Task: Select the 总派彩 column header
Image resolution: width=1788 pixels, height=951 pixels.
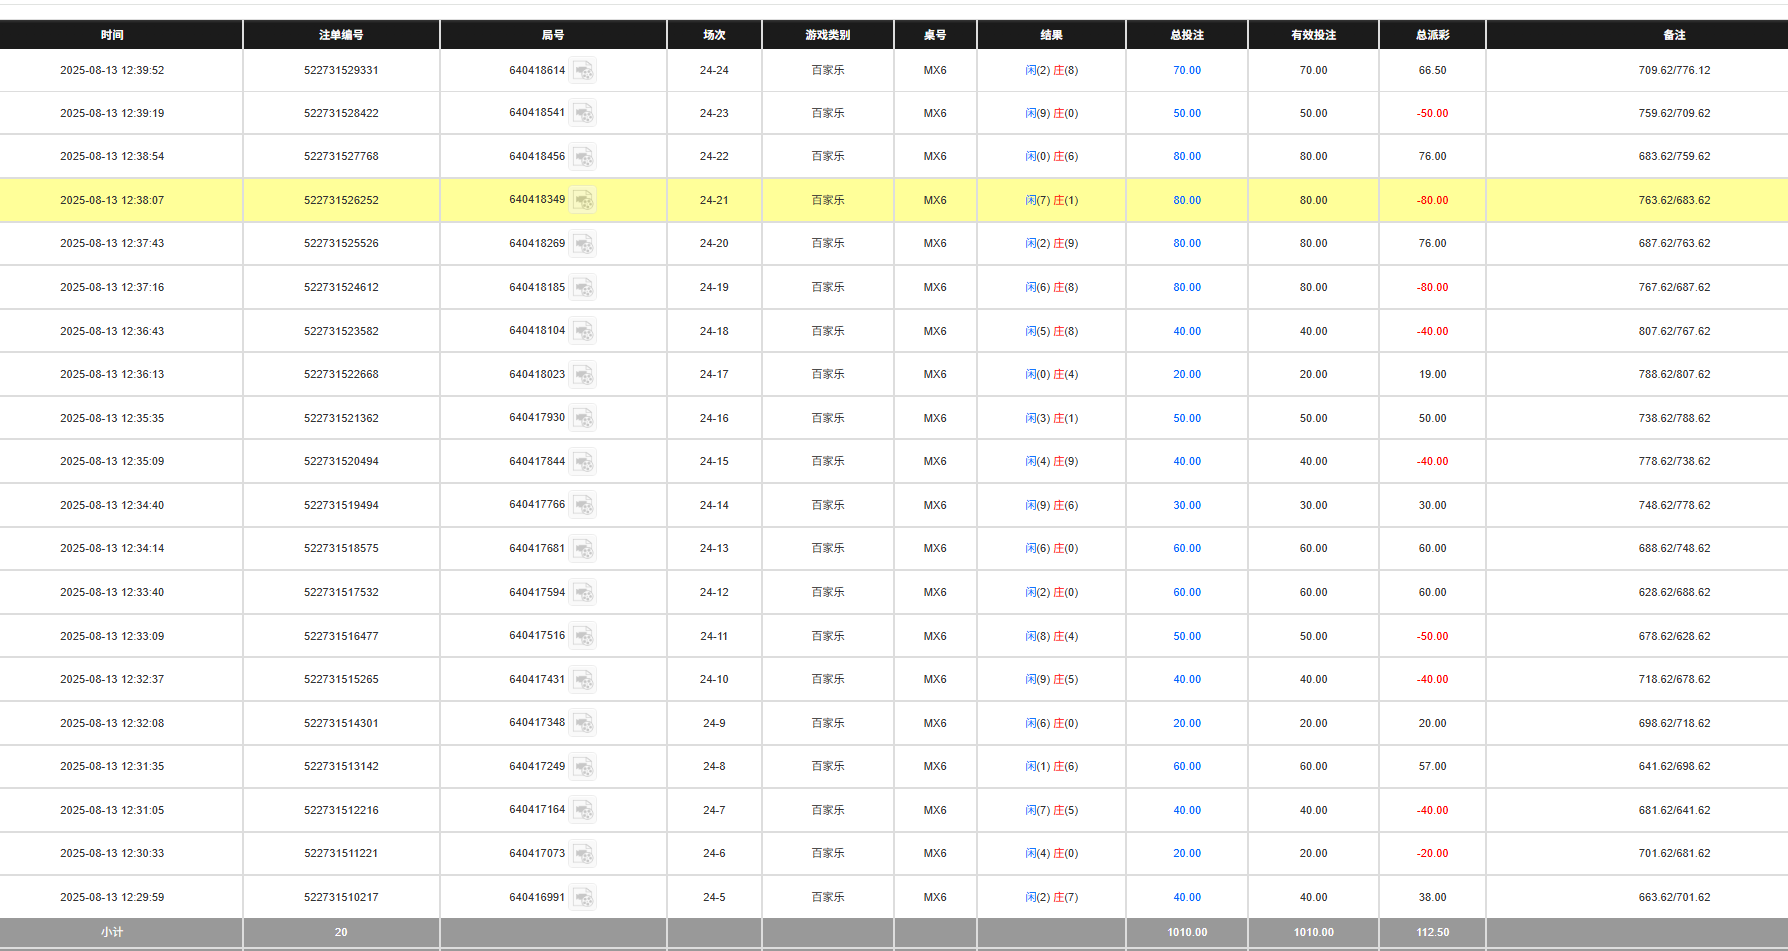Action: pyautogui.click(x=1432, y=35)
